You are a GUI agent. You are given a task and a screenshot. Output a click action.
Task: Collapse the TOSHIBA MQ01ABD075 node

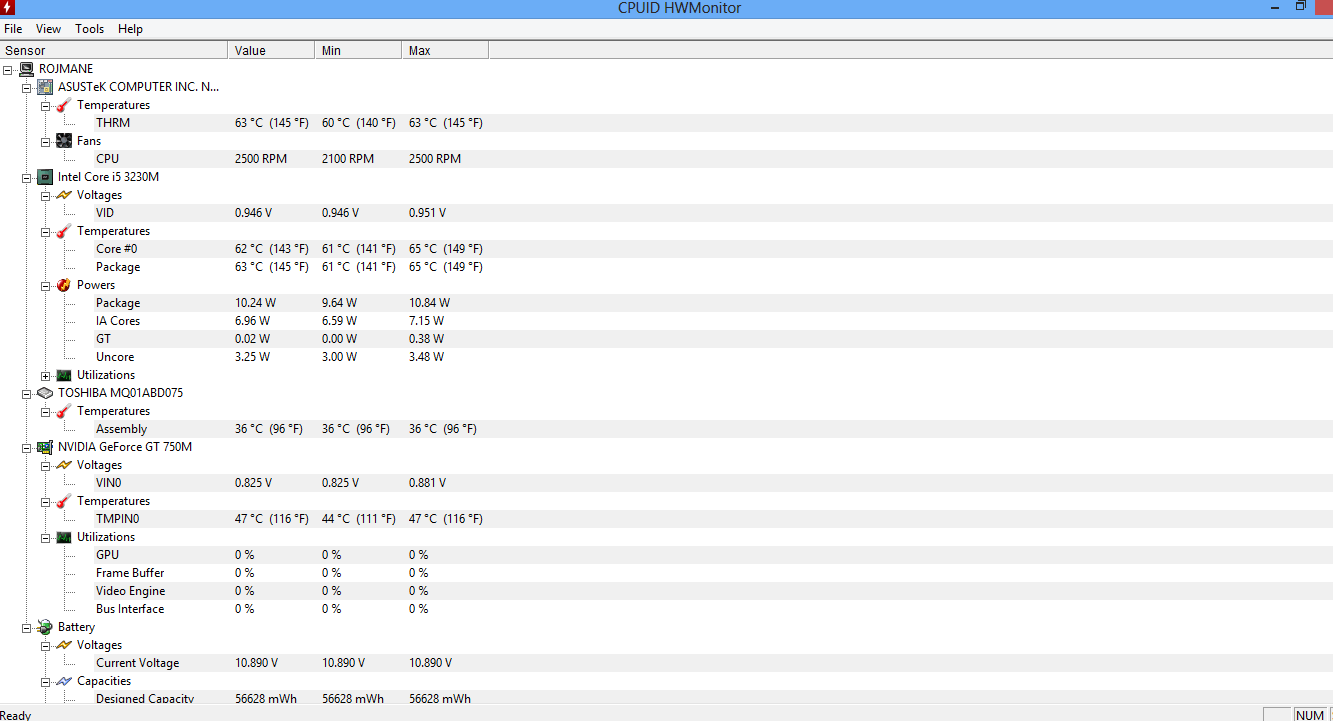tap(27, 393)
